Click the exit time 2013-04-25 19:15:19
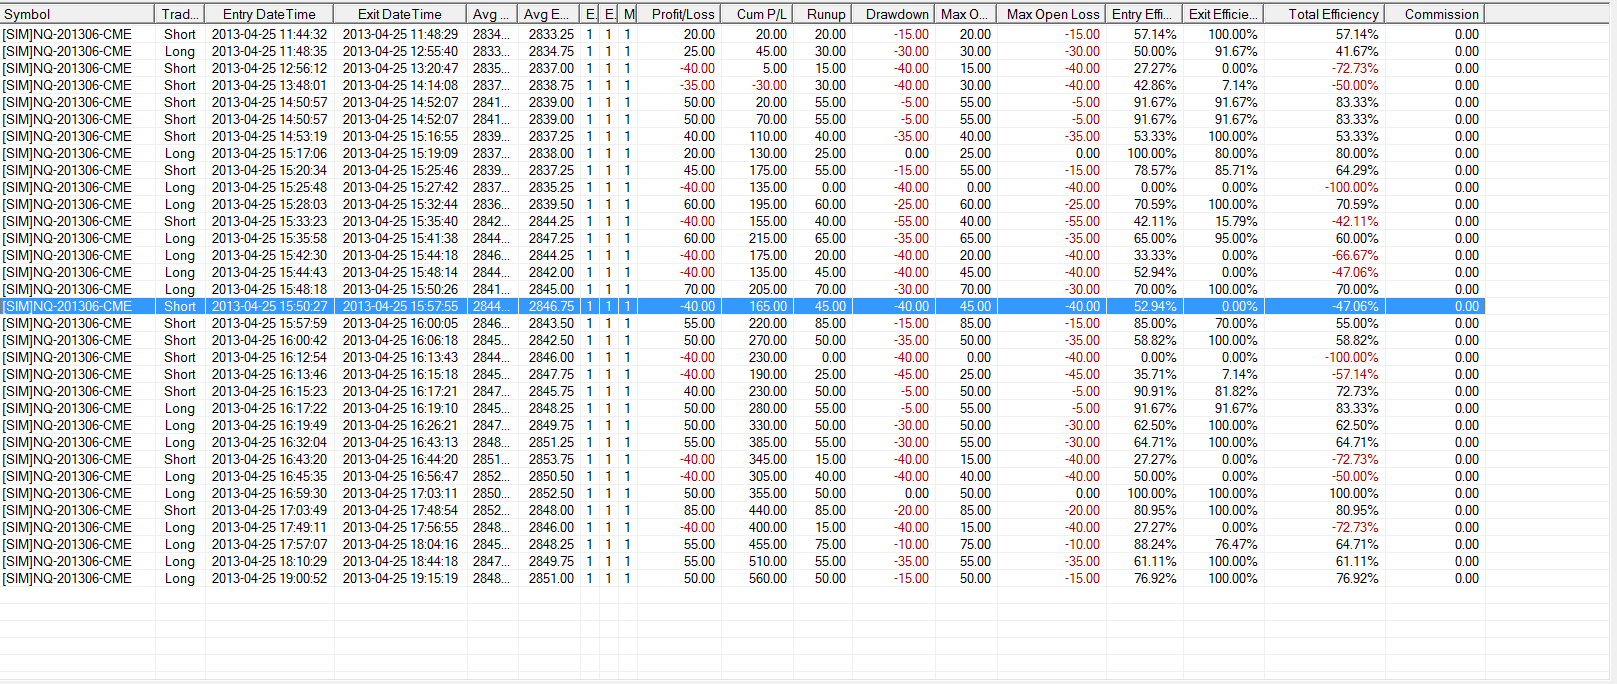This screenshot has height=684, width=1617. [400, 578]
